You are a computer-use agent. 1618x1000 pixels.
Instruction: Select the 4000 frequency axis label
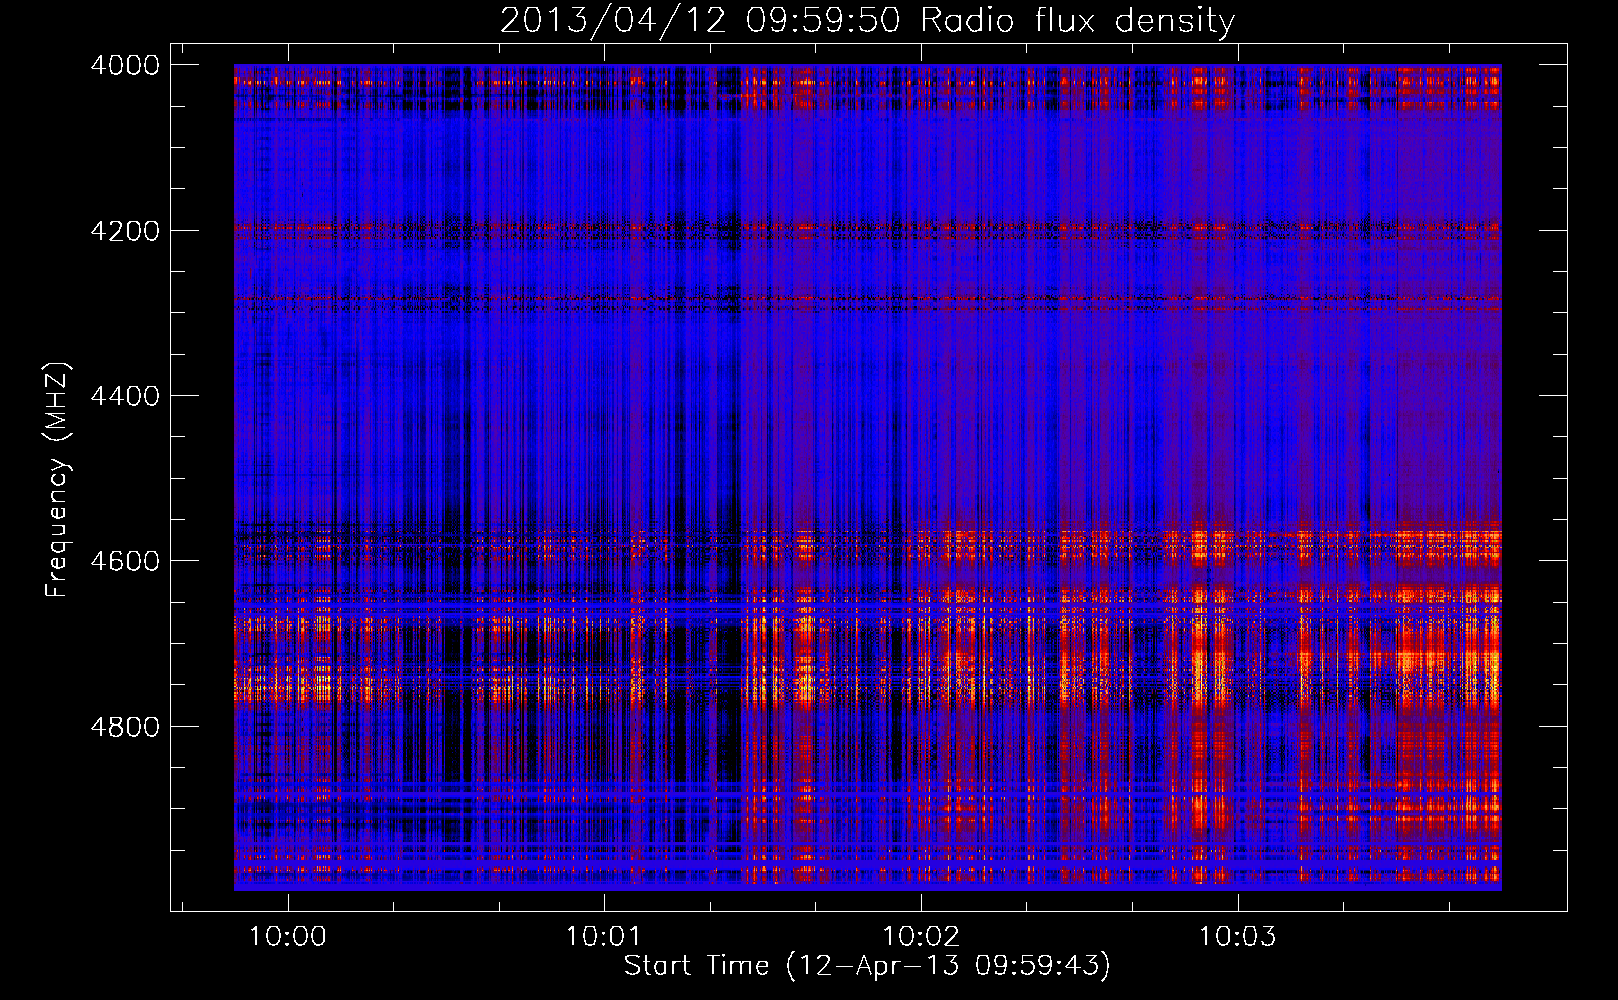click(x=125, y=65)
